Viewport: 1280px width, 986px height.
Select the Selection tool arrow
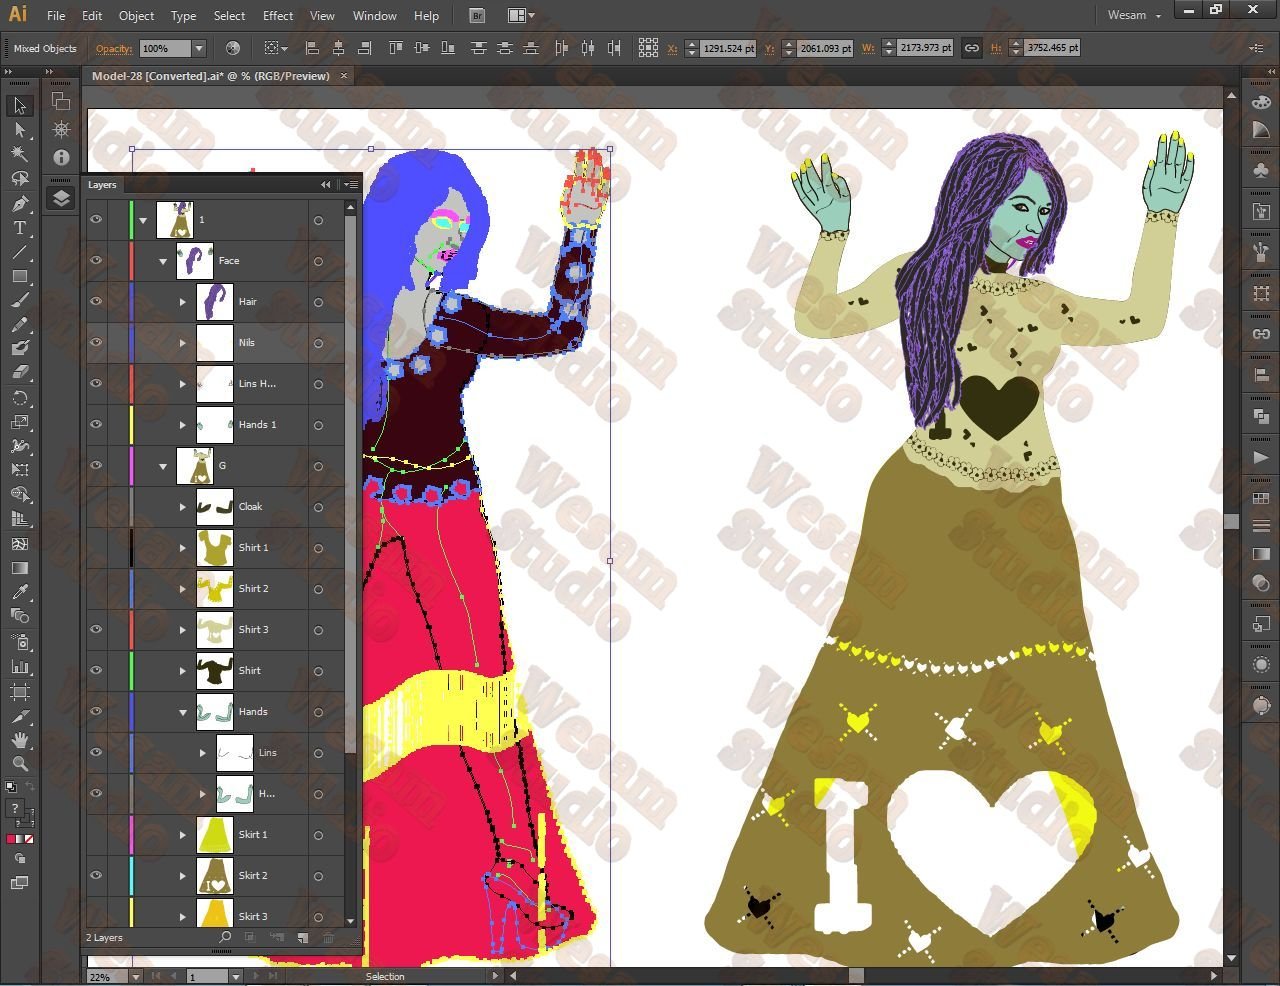point(20,106)
